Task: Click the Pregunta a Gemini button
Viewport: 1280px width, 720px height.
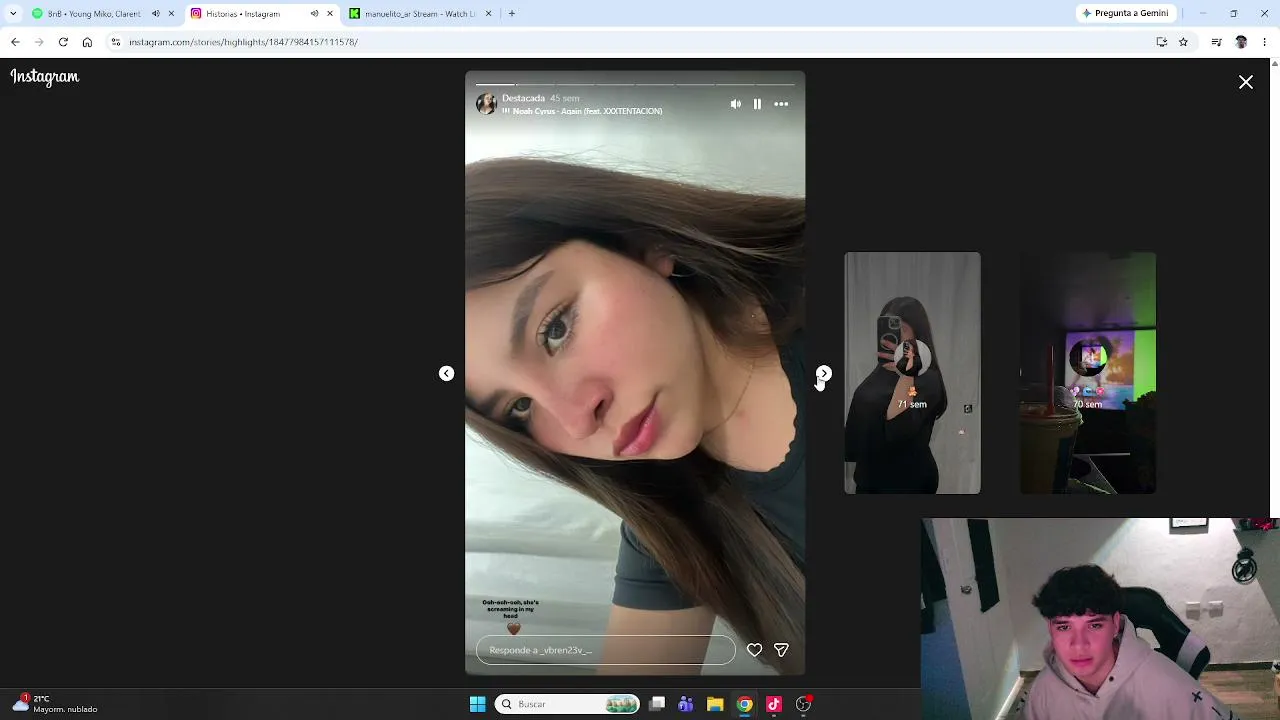Action: point(1125,14)
